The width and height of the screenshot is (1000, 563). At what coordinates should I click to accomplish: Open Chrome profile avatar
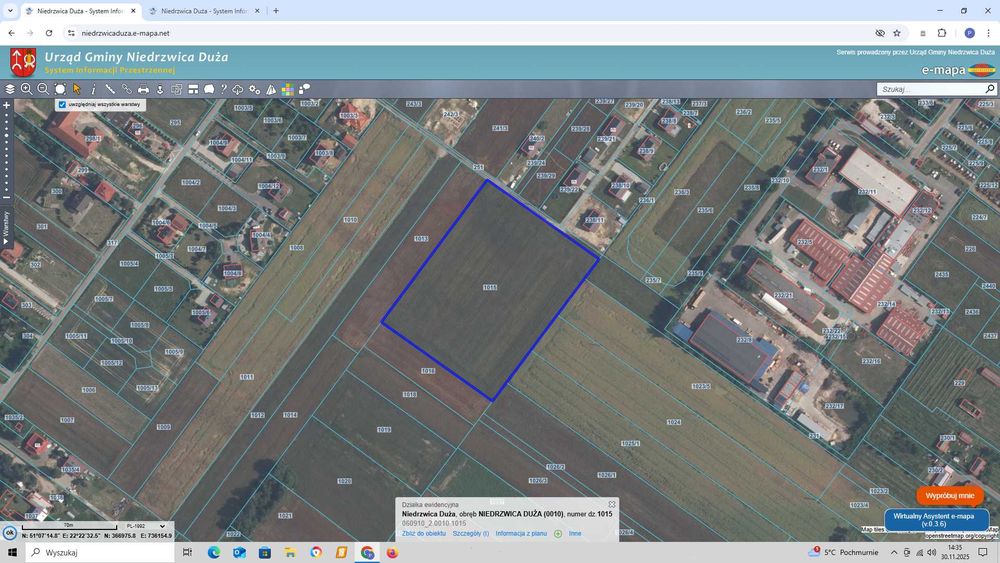969,33
